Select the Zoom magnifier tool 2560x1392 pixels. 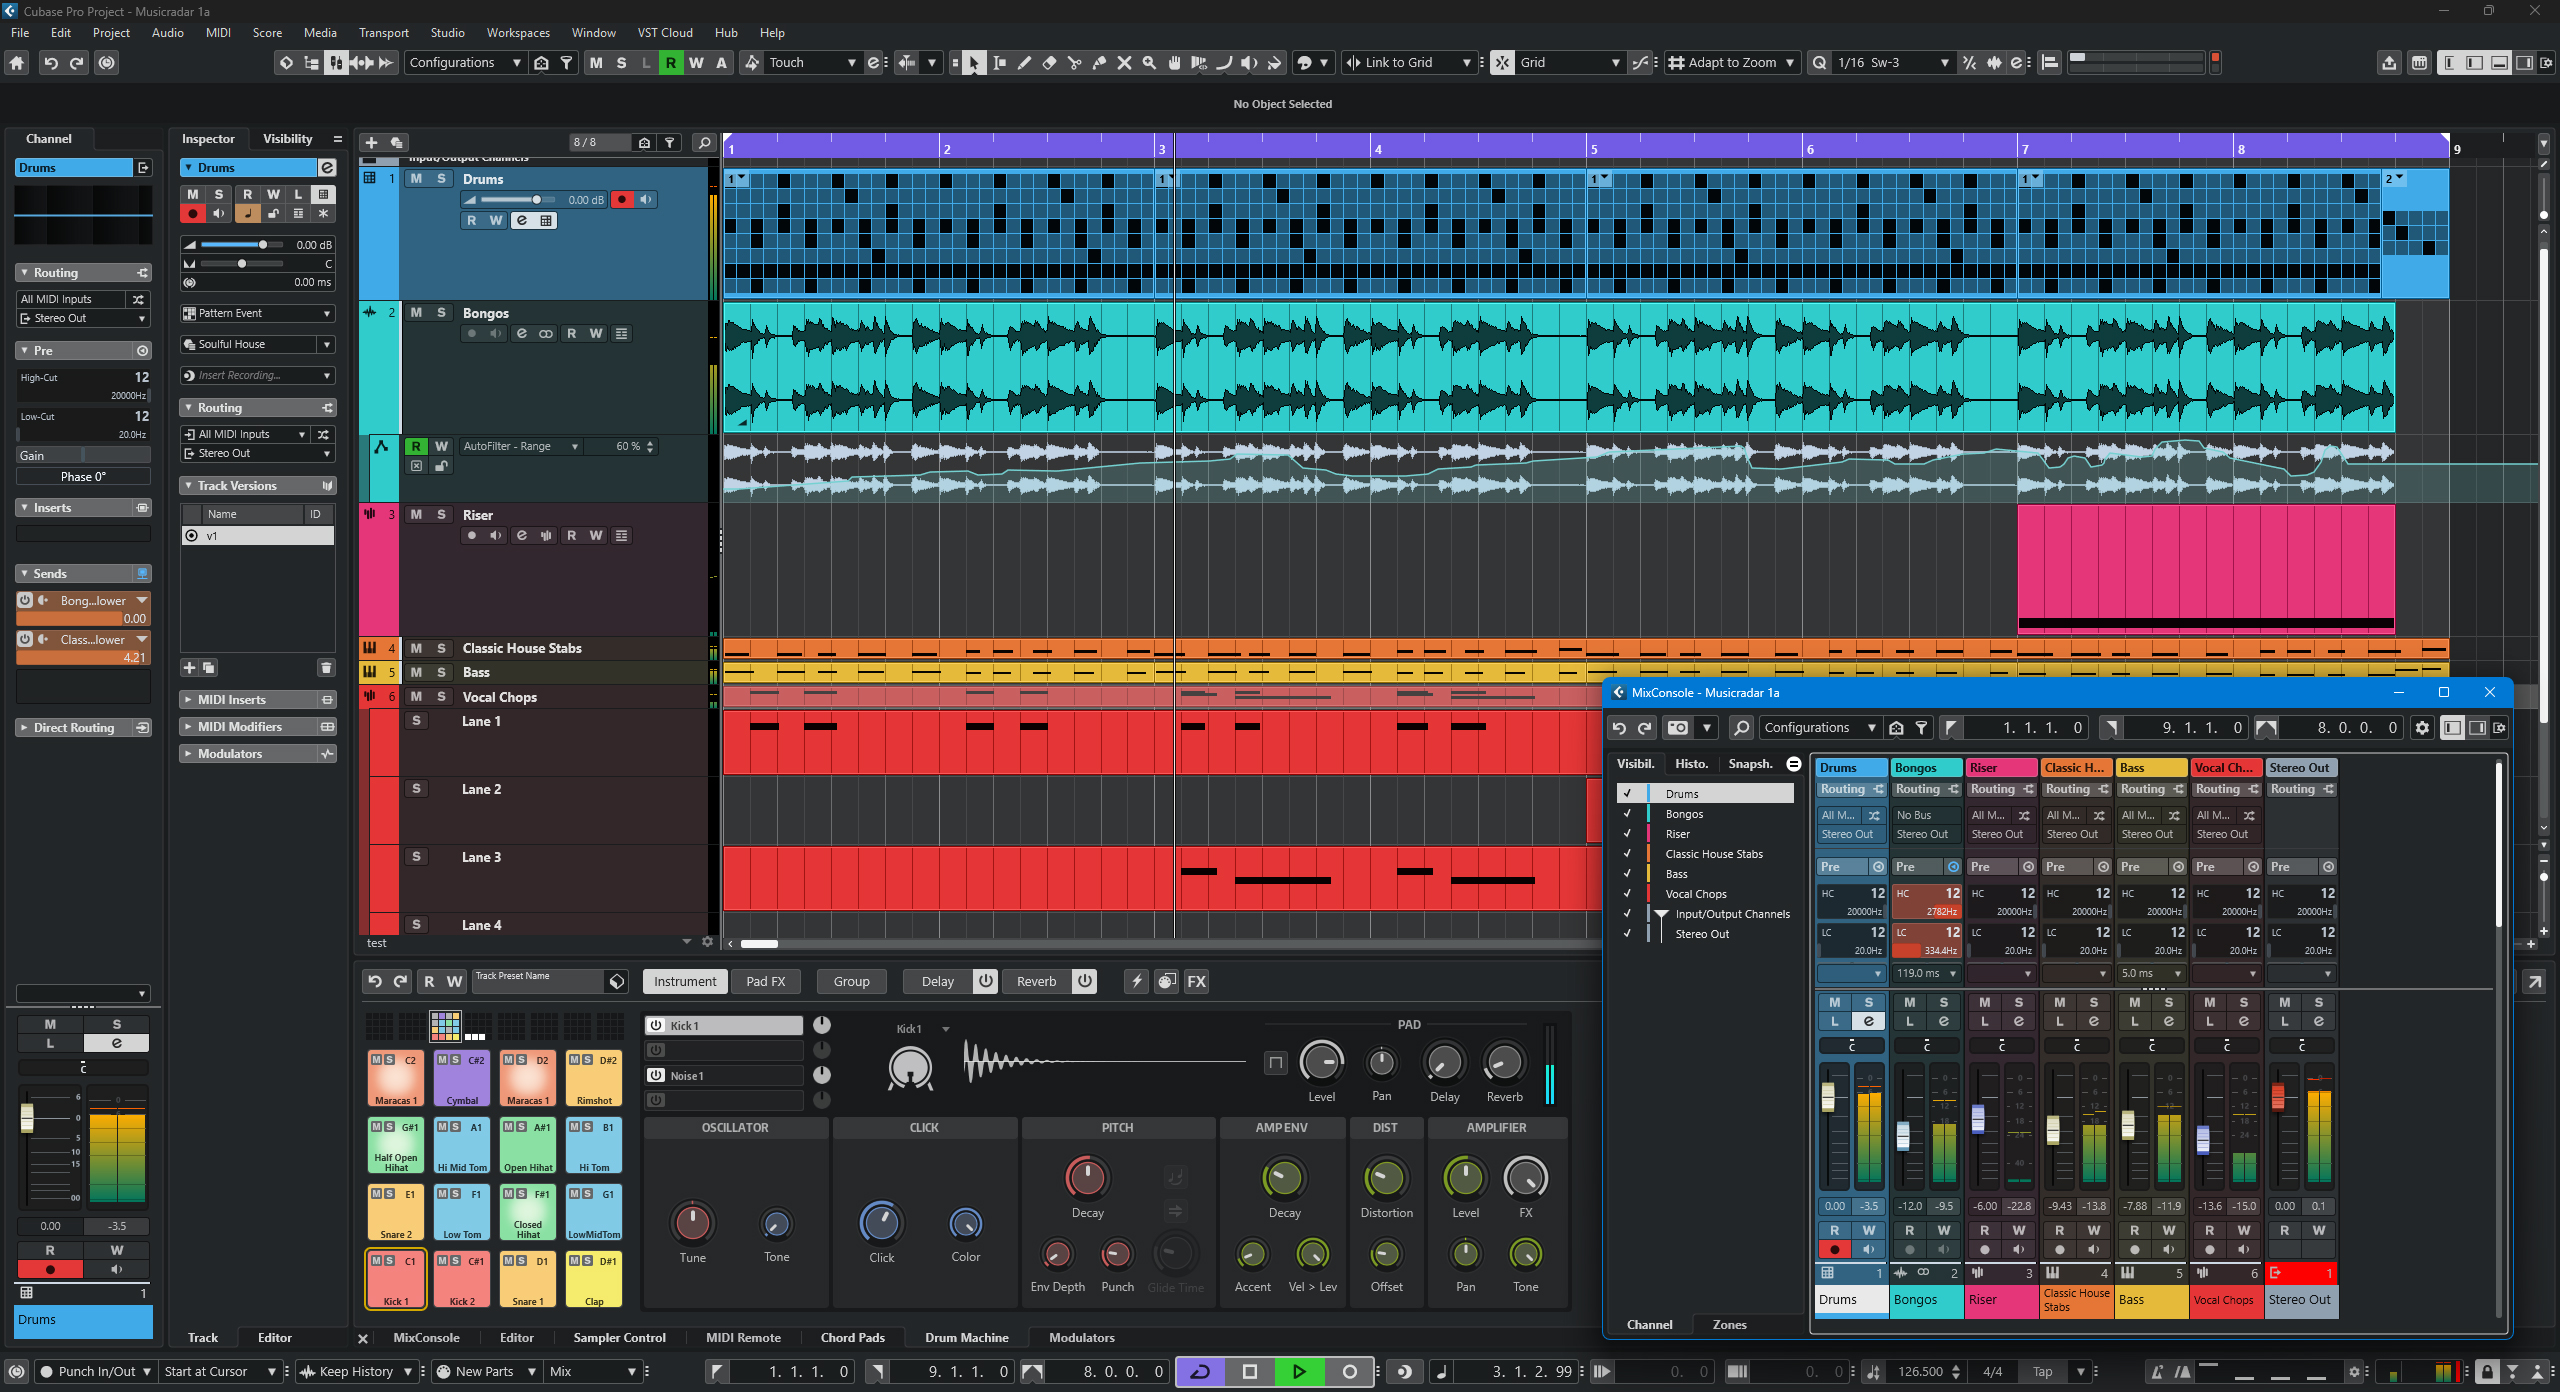[x=1149, y=63]
